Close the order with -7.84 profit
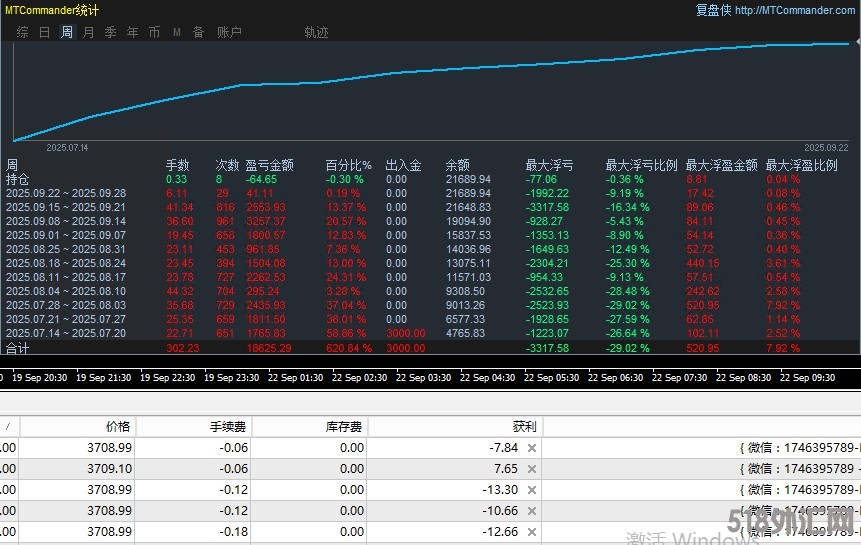Image resolution: width=861 pixels, height=545 pixels. tap(532, 448)
